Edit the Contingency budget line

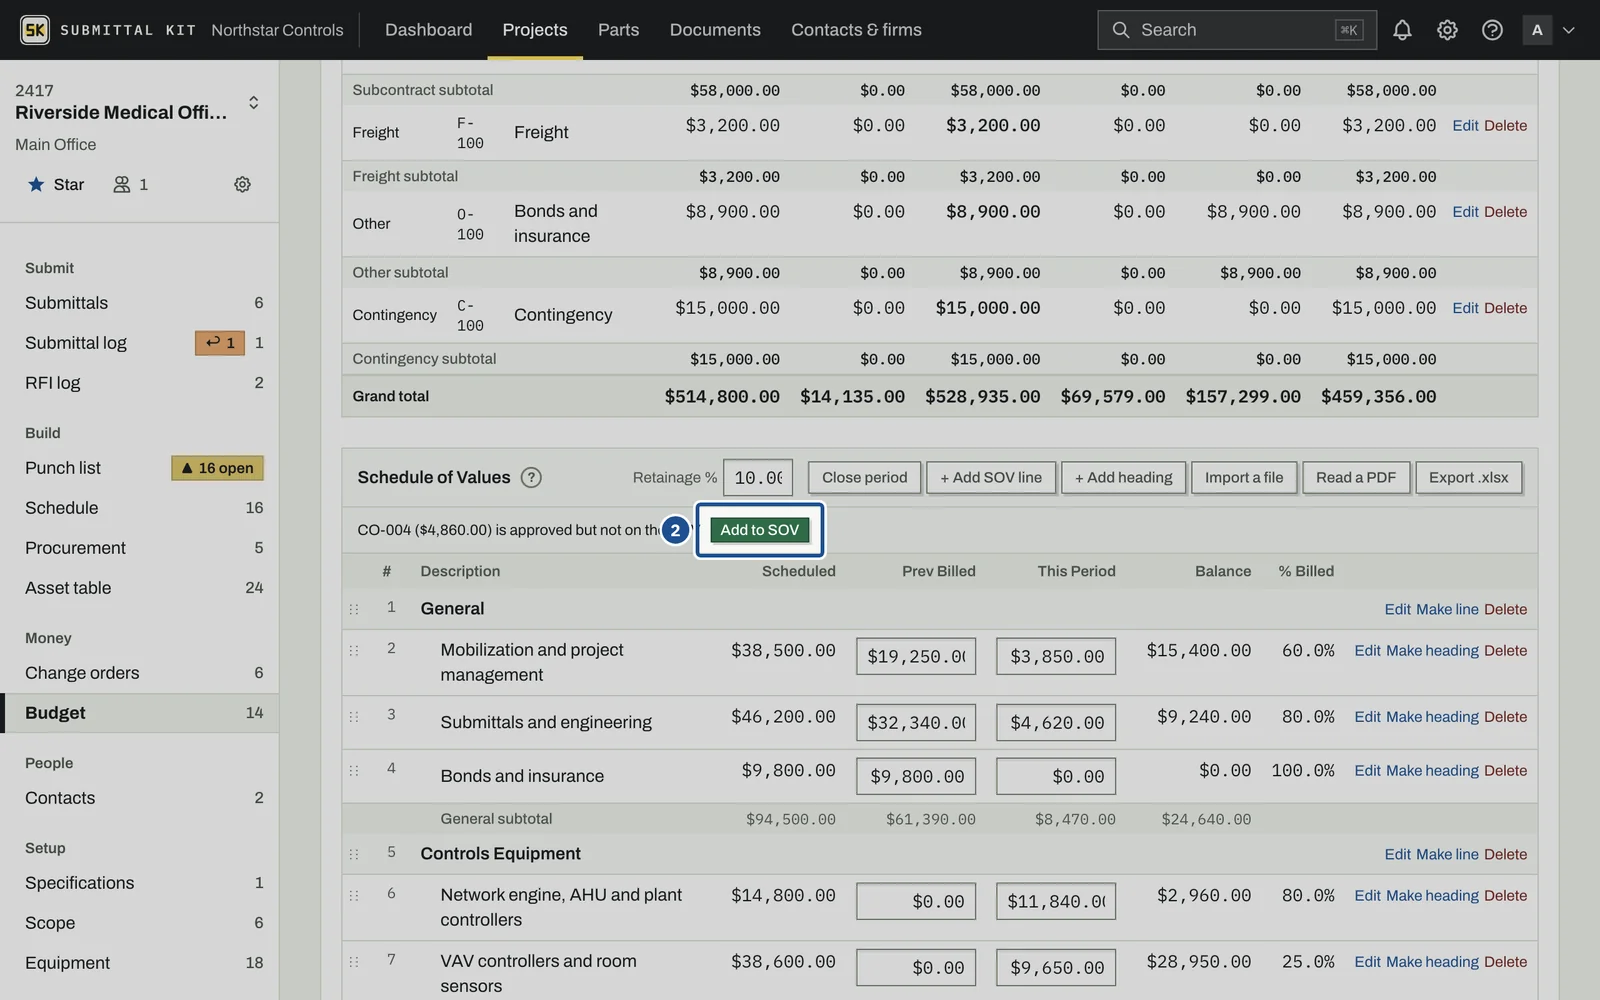pyautogui.click(x=1465, y=308)
